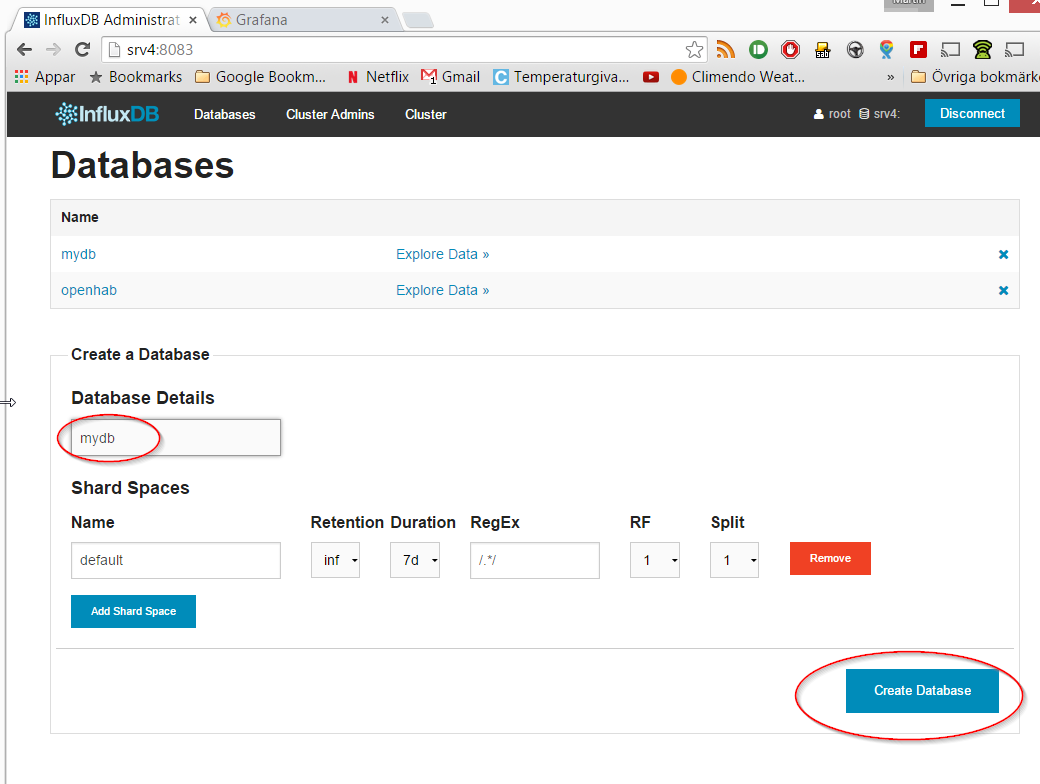Click the Pushbullet extension icon

(758, 48)
